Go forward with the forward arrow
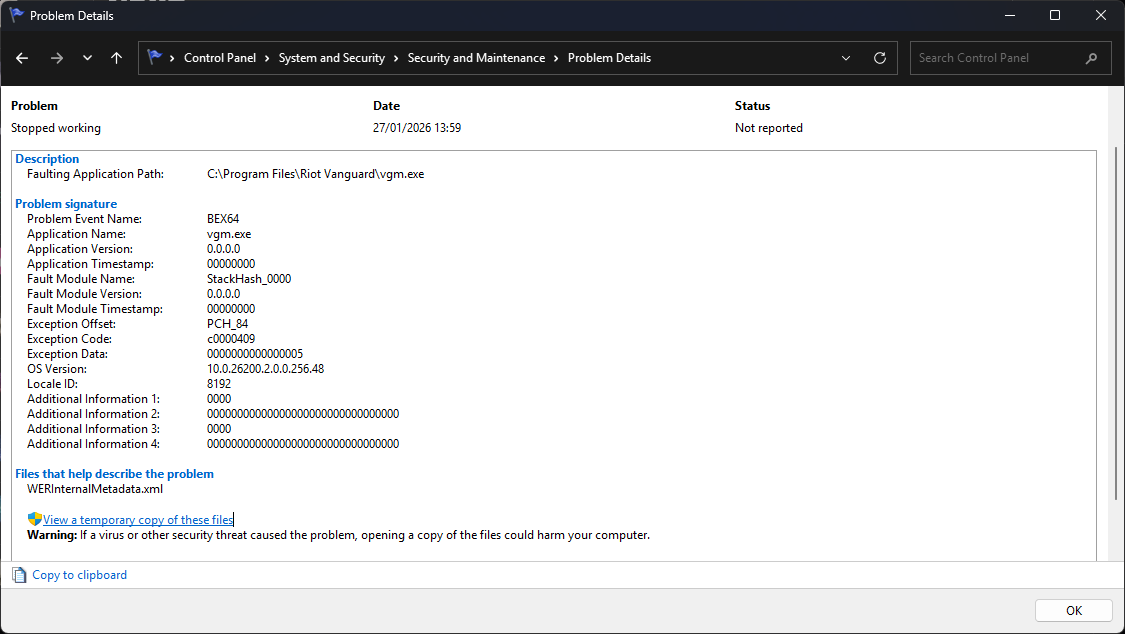1125x634 pixels. tap(57, 58)
